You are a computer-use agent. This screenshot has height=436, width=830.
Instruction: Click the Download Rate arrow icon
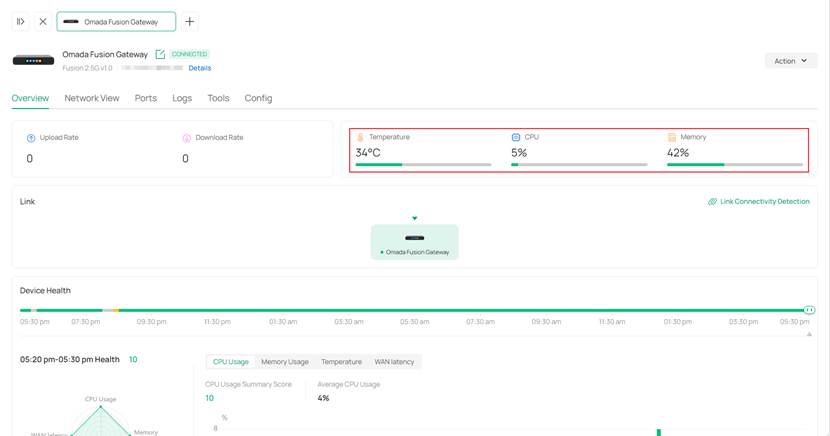(x=186, y=138)
